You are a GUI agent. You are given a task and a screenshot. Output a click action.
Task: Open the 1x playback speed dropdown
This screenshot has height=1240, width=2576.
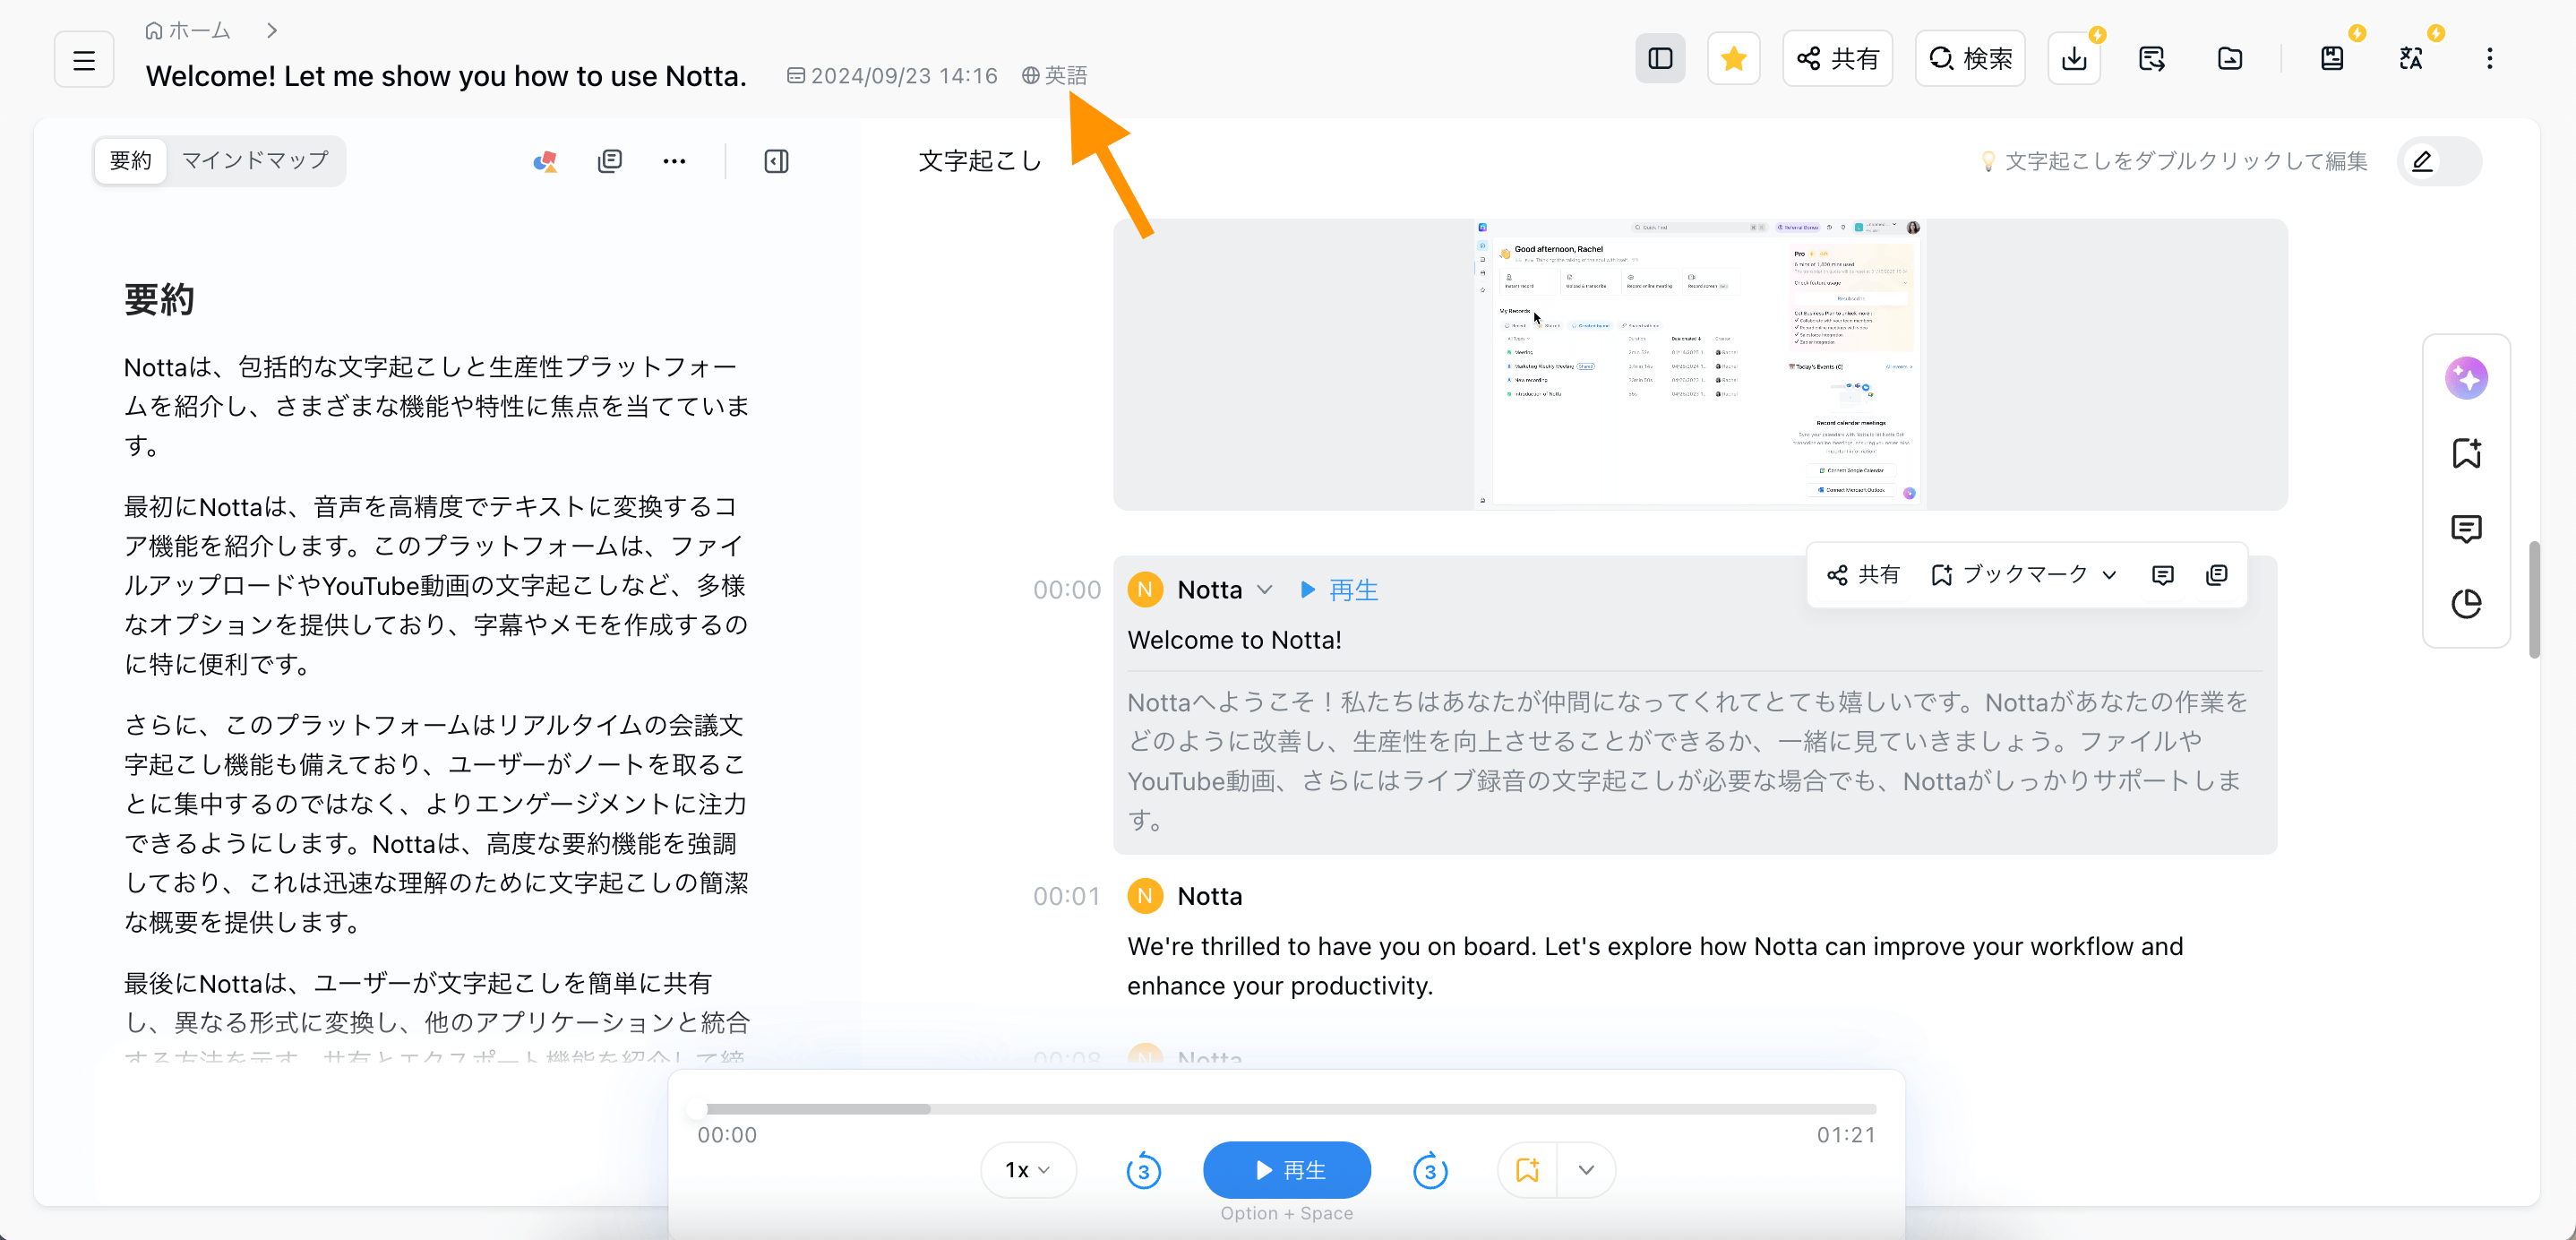[x=1028, y=1170]
